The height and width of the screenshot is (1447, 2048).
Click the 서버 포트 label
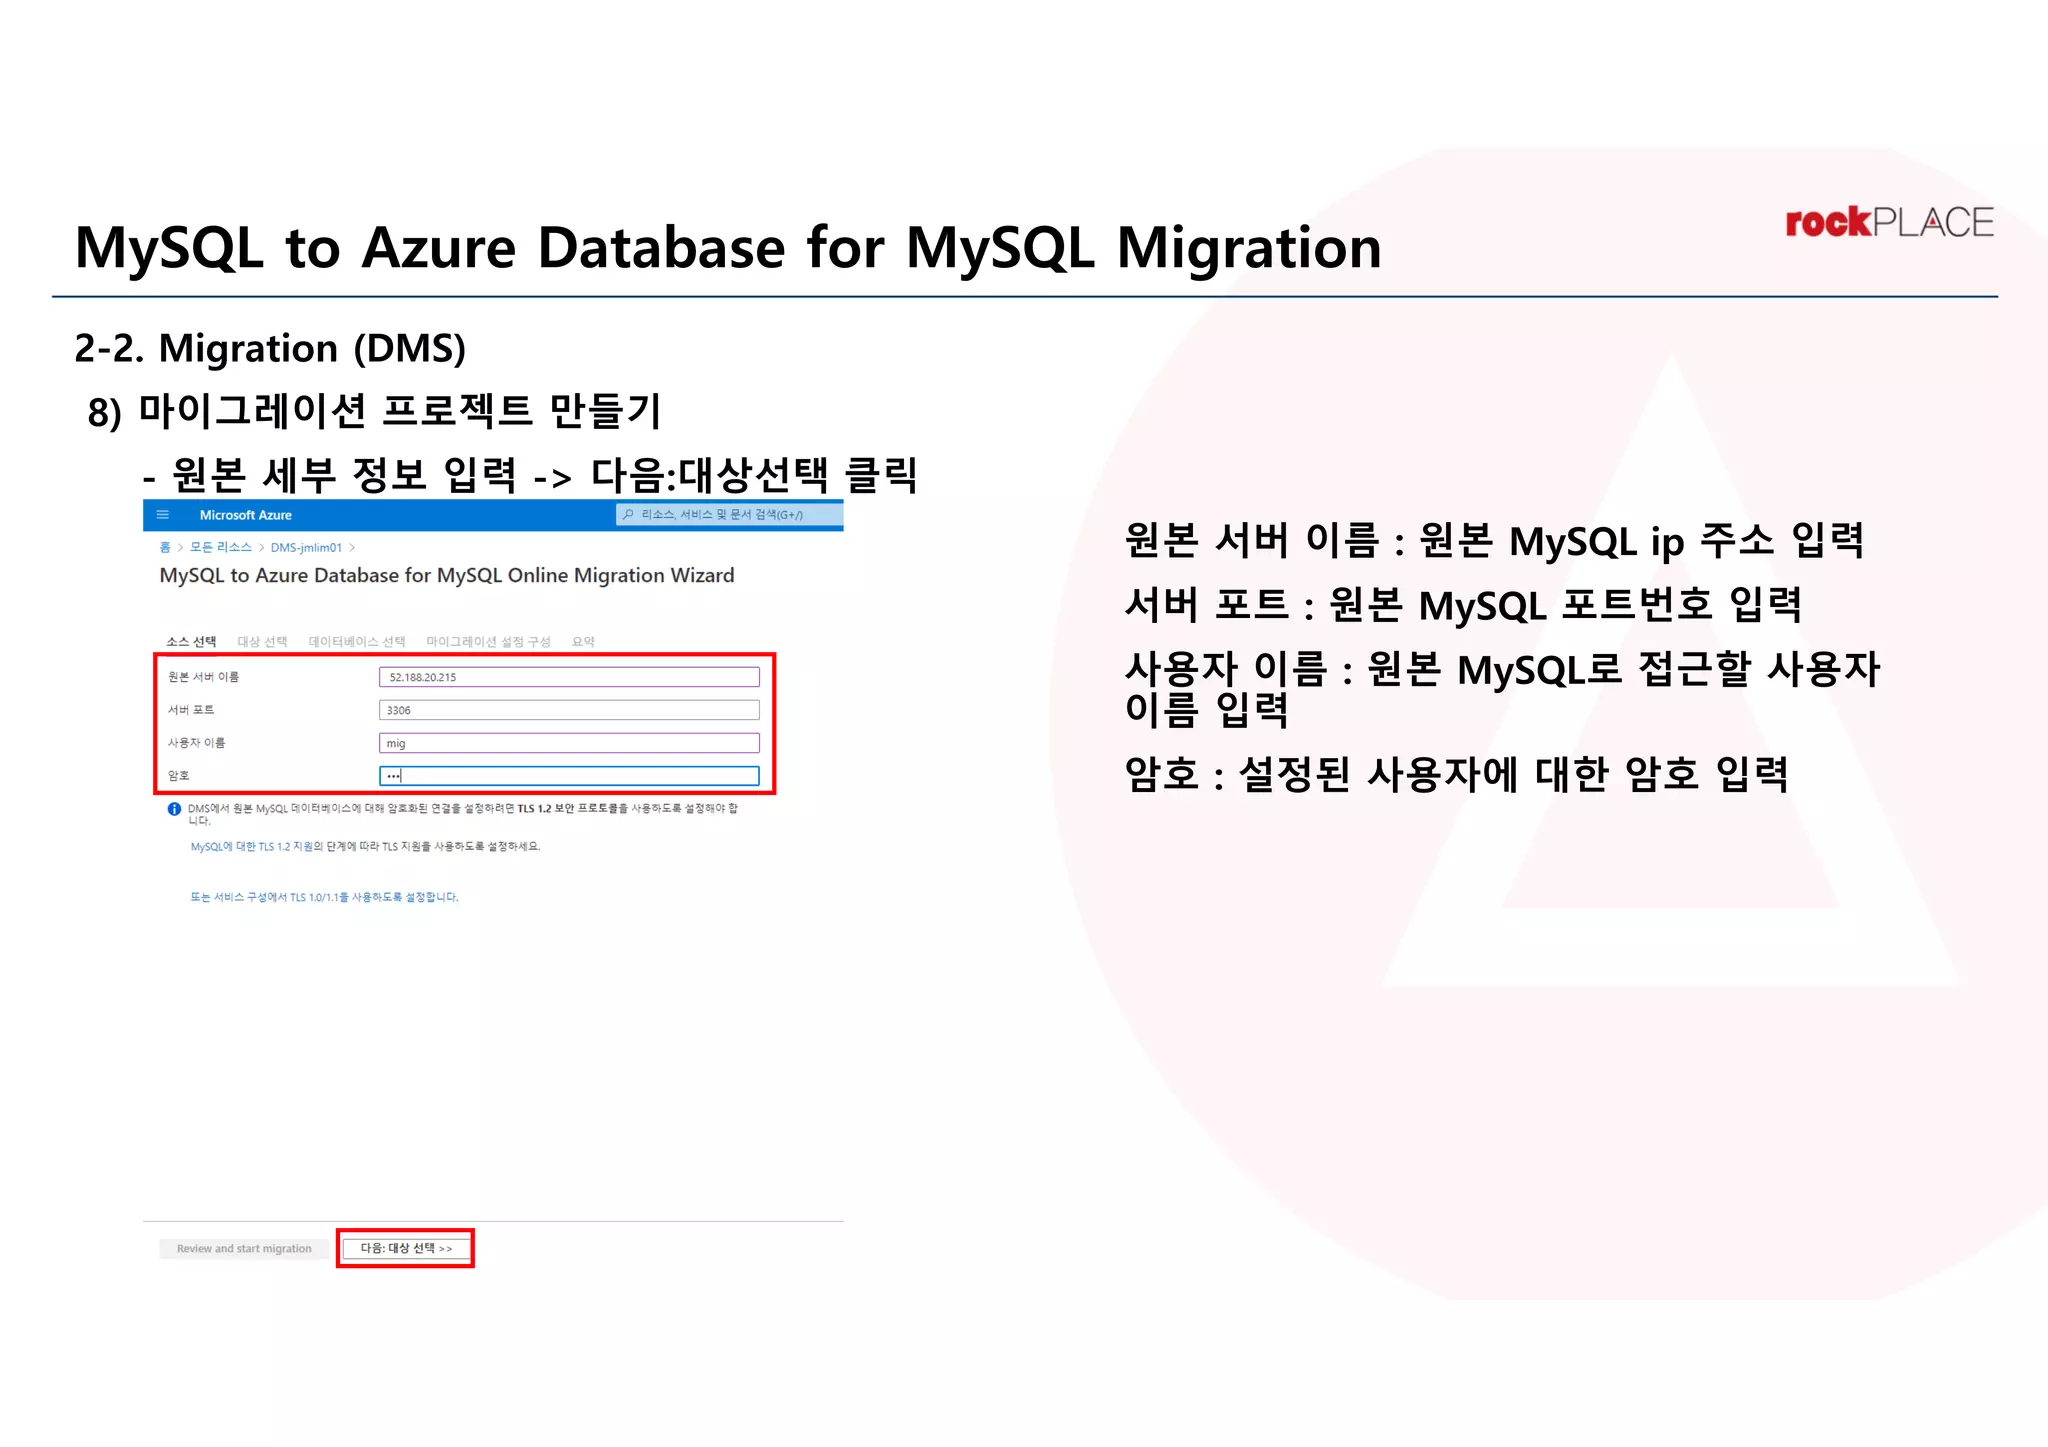[190, 710]
